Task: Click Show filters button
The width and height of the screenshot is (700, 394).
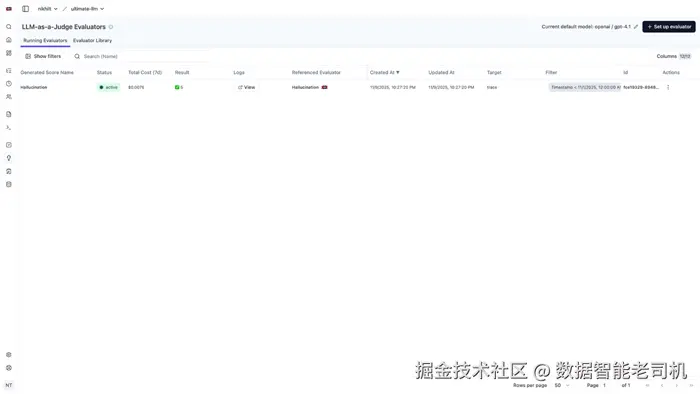Action: coord(43,56)
